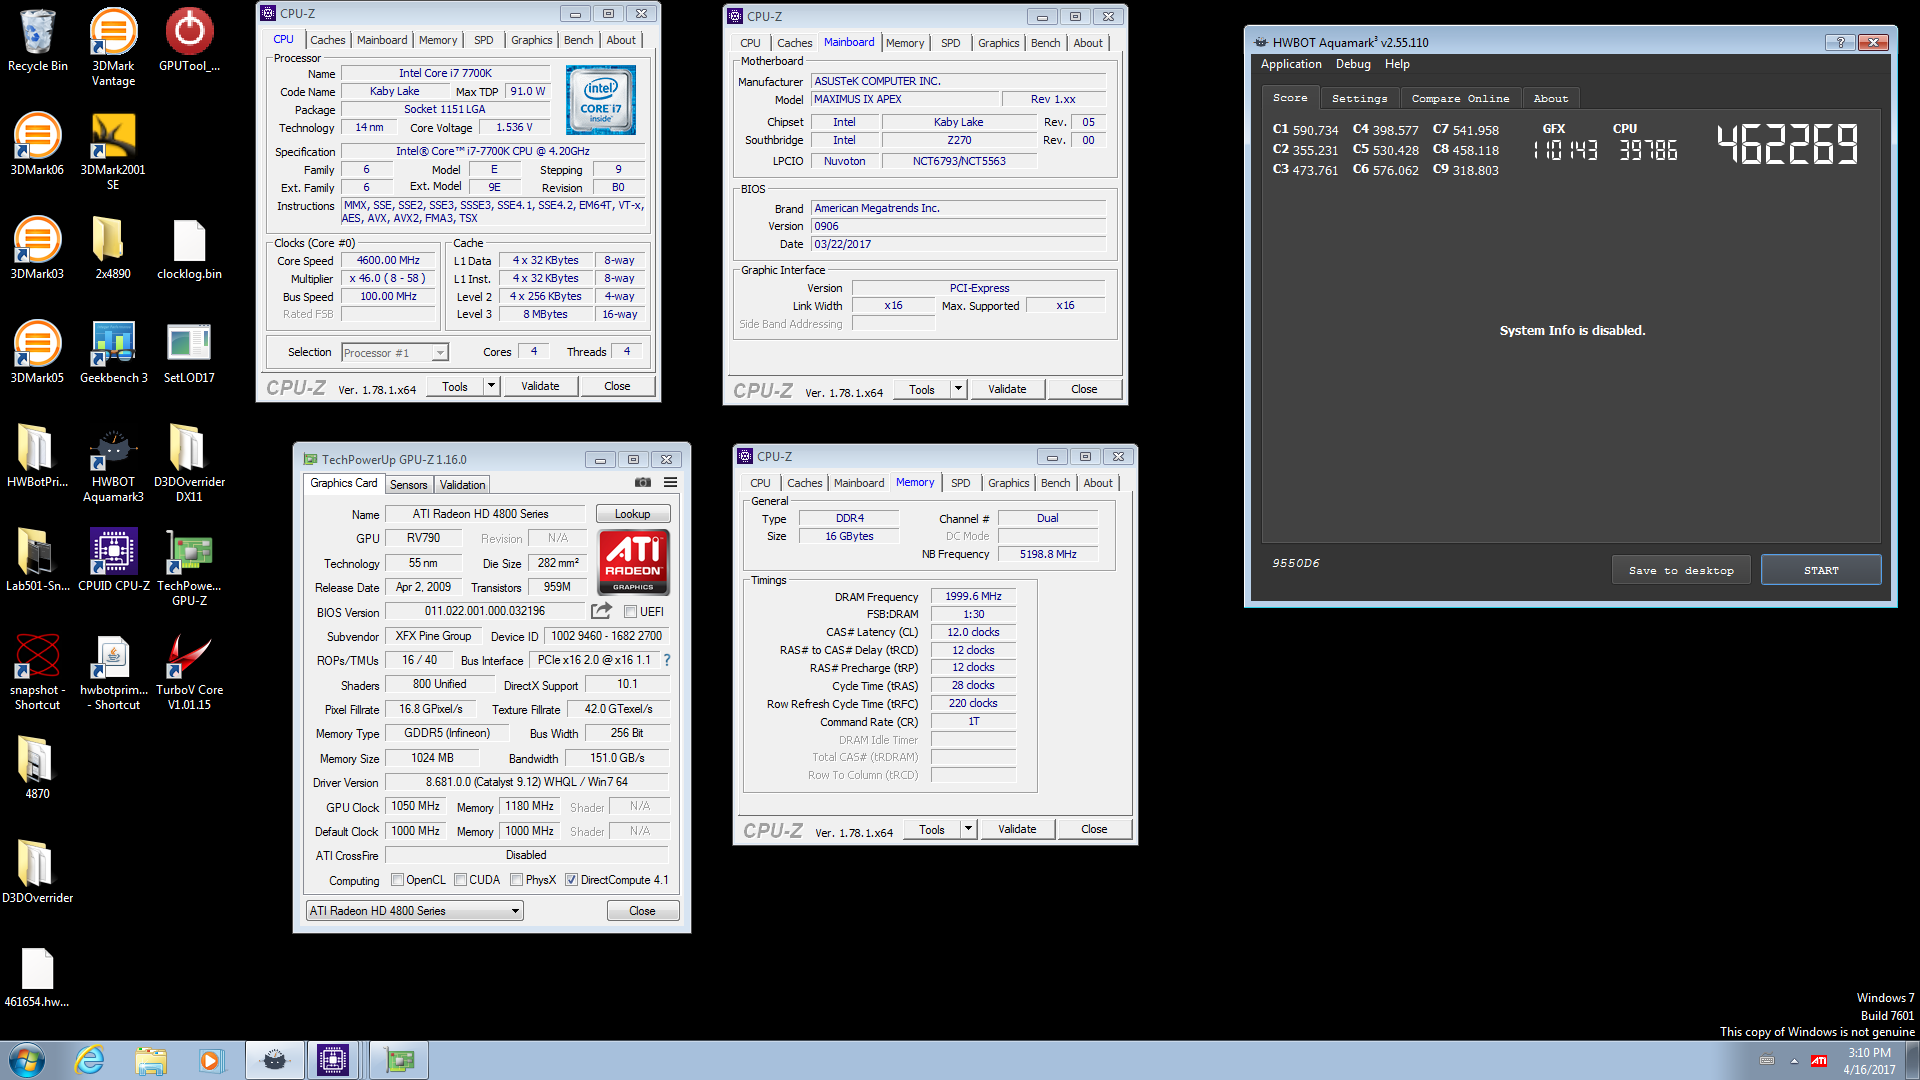
Task: Open Processor #1 selection dropdown
Action: pyautogui.click(x=395, y=353)
